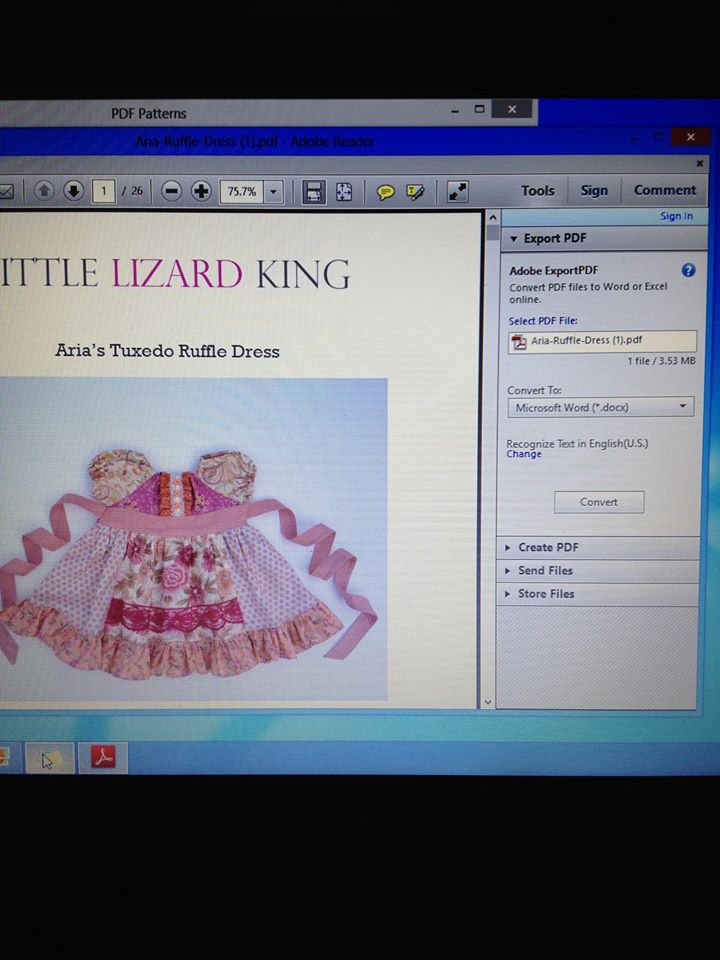Click the save file floppy icon
Screen dimensions: 720x960
click(314, 192)
